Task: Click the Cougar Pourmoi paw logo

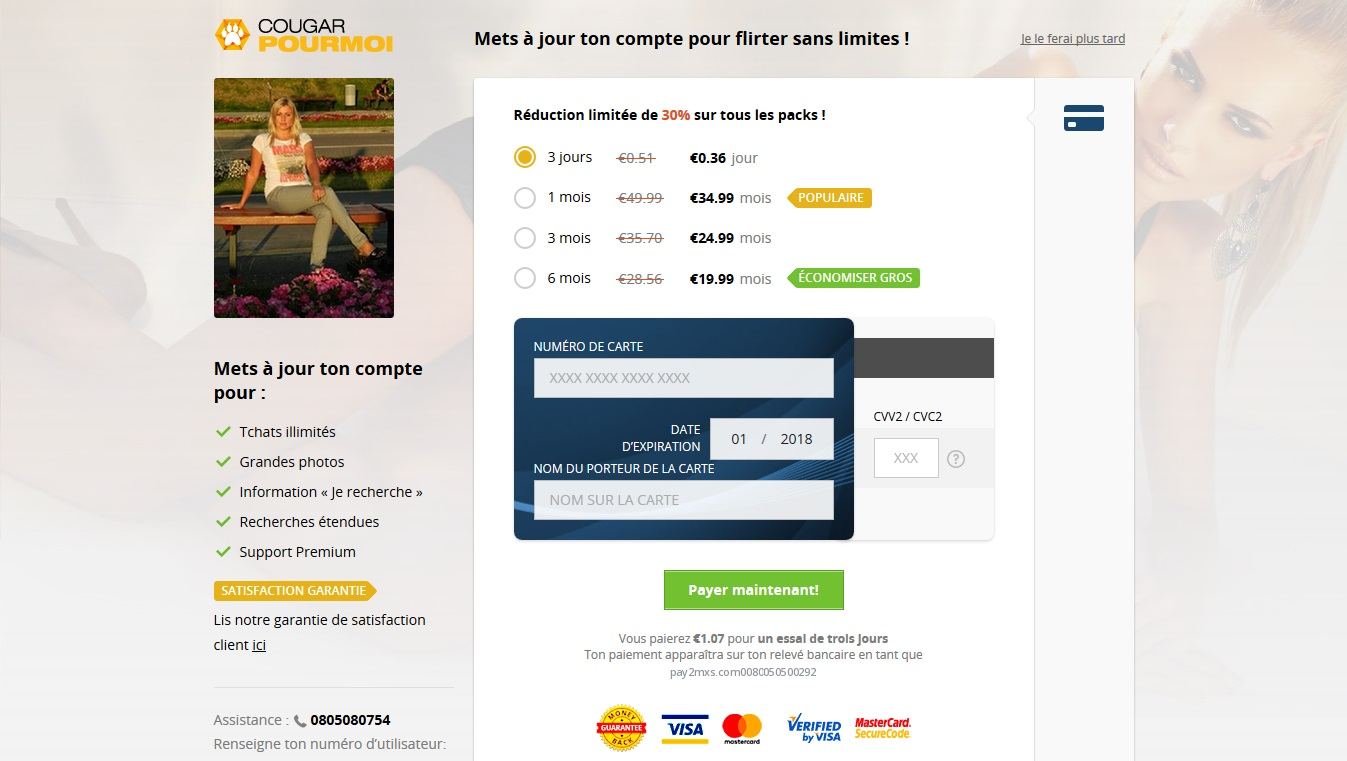Action: tap(232, 35)
